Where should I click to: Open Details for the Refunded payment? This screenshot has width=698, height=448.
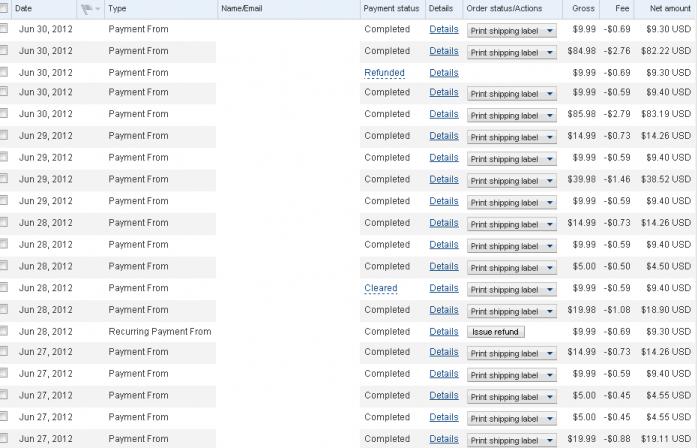[x=444, y=73]
